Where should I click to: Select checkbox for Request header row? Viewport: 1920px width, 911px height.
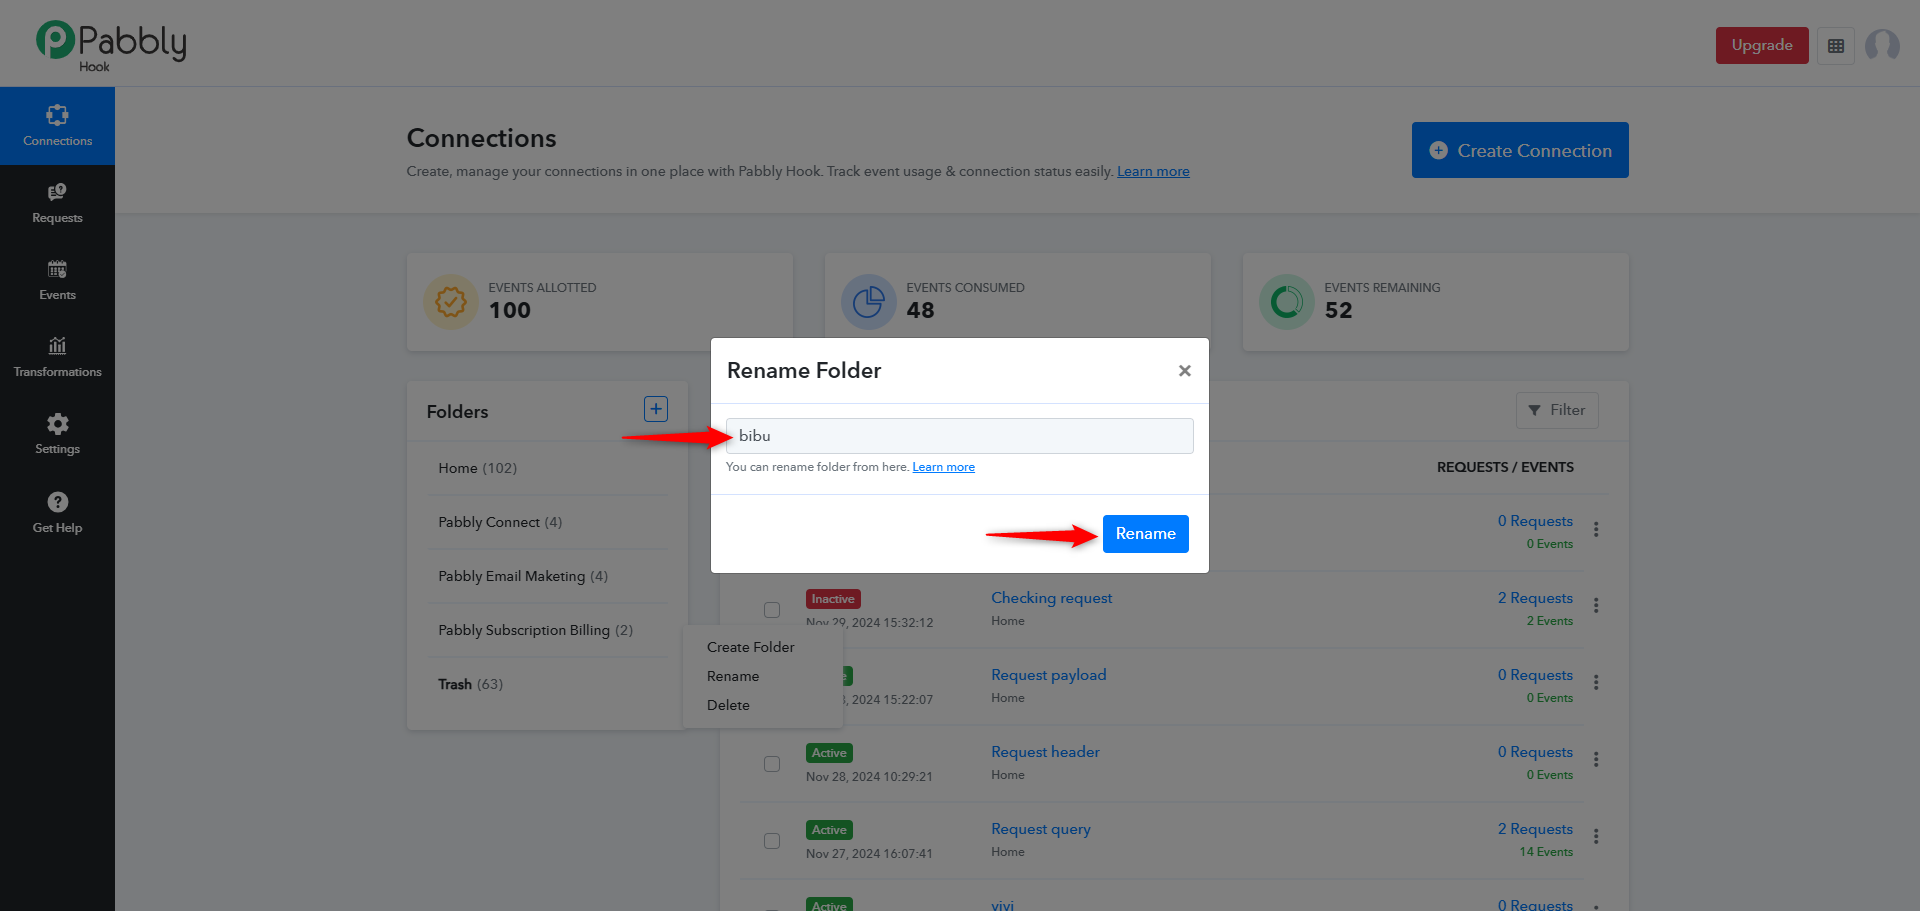[x=772, y=764]
